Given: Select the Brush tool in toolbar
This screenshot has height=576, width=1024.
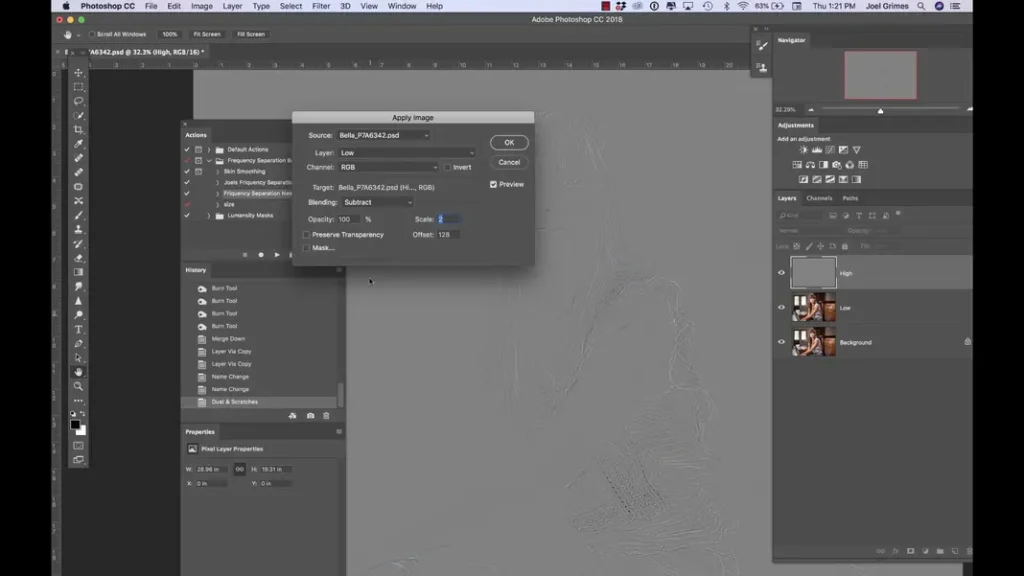Looking at the screenshot, I should coord(78,215).
